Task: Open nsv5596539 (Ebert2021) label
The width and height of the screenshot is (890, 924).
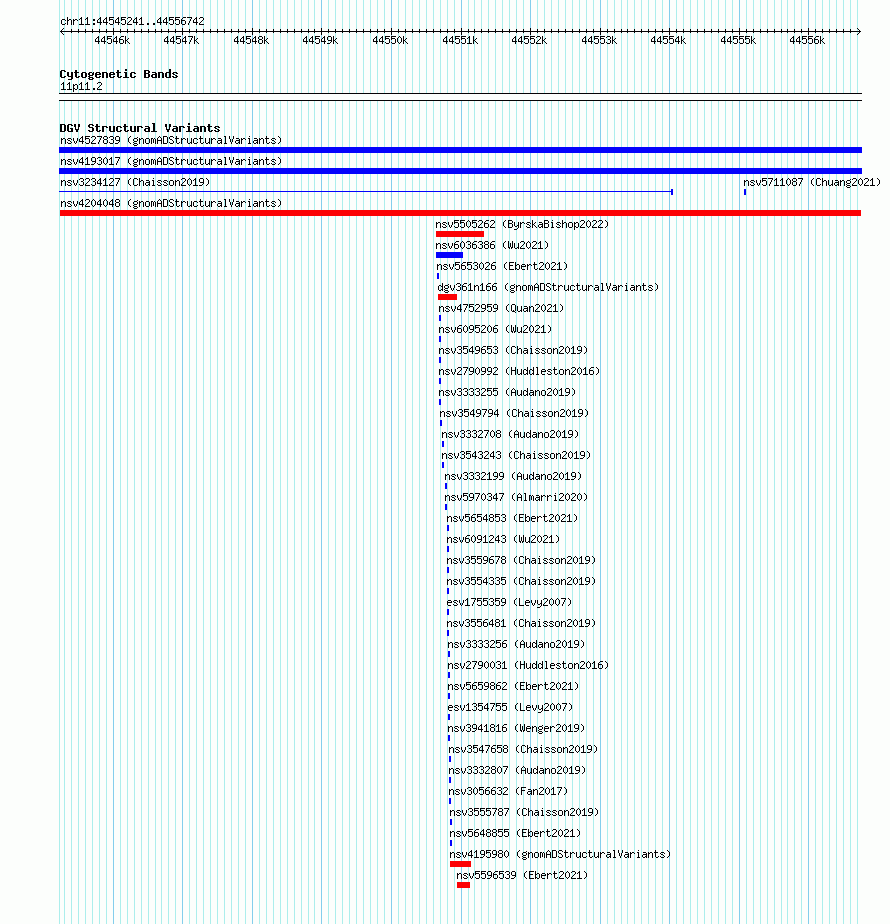Action: [x=522, y=876]
